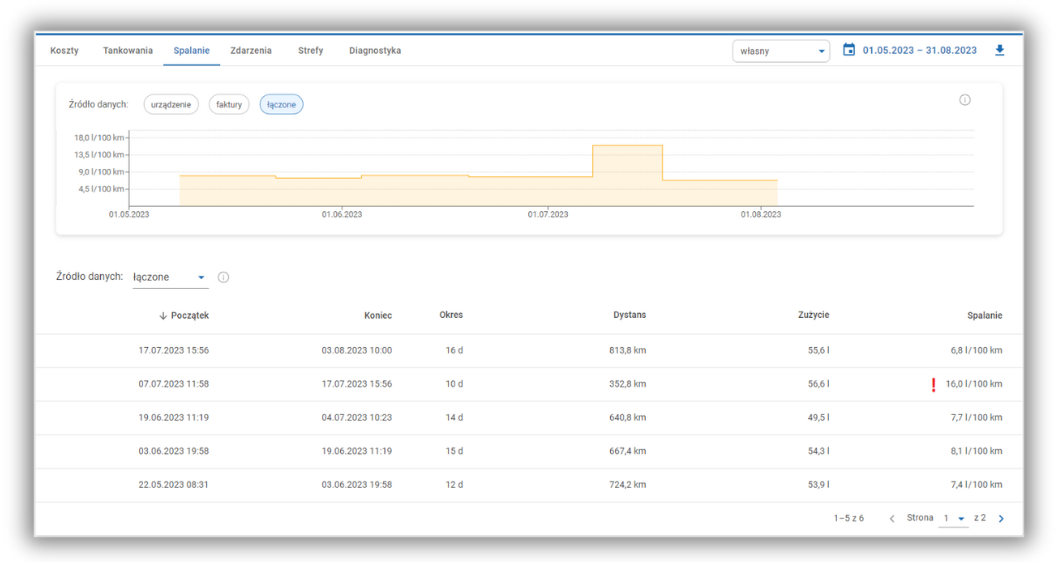Sort table by Spalanie column header
Screen dimensions: 1056x562
click(x=984, y=316)
